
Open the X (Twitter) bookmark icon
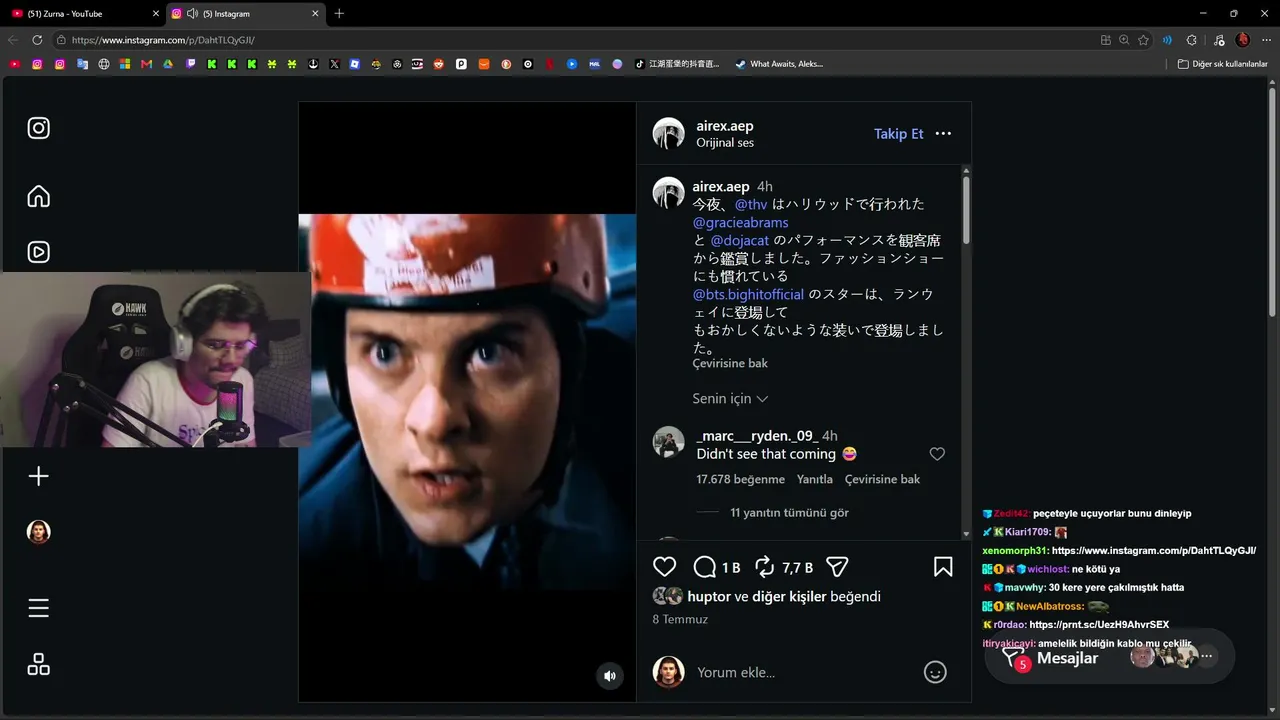334,64
